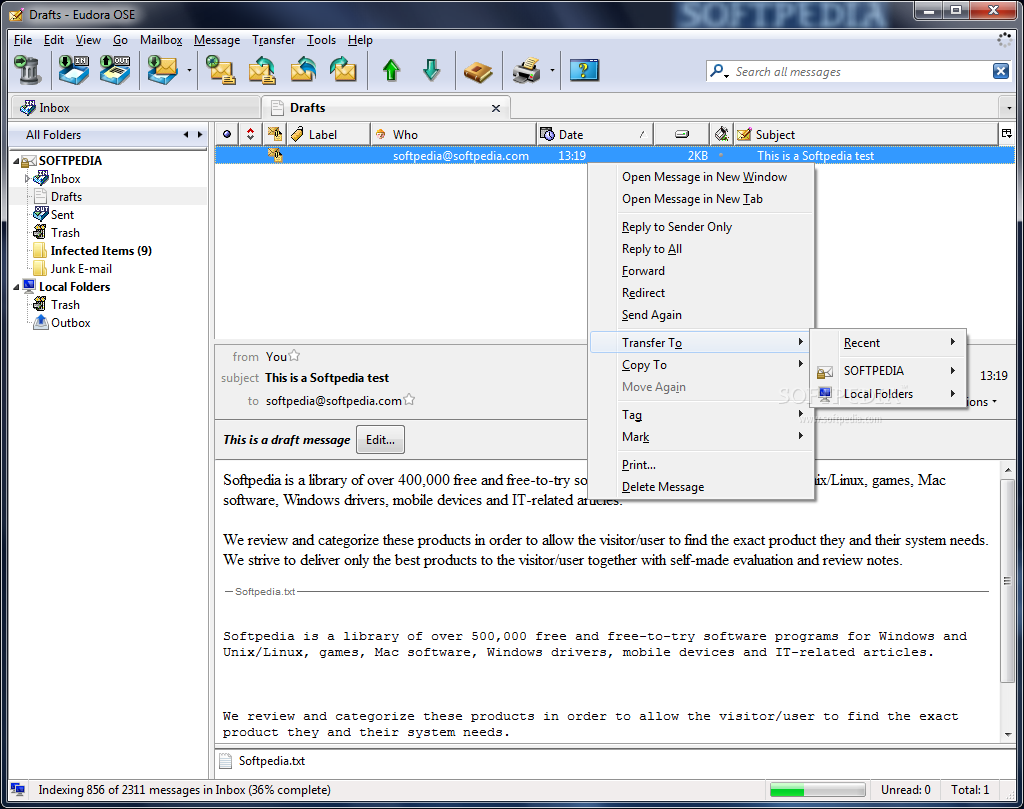The image size is (1024, 809).
Task: Open the tab list dropdown arrow
Action: pos(1009,108)
